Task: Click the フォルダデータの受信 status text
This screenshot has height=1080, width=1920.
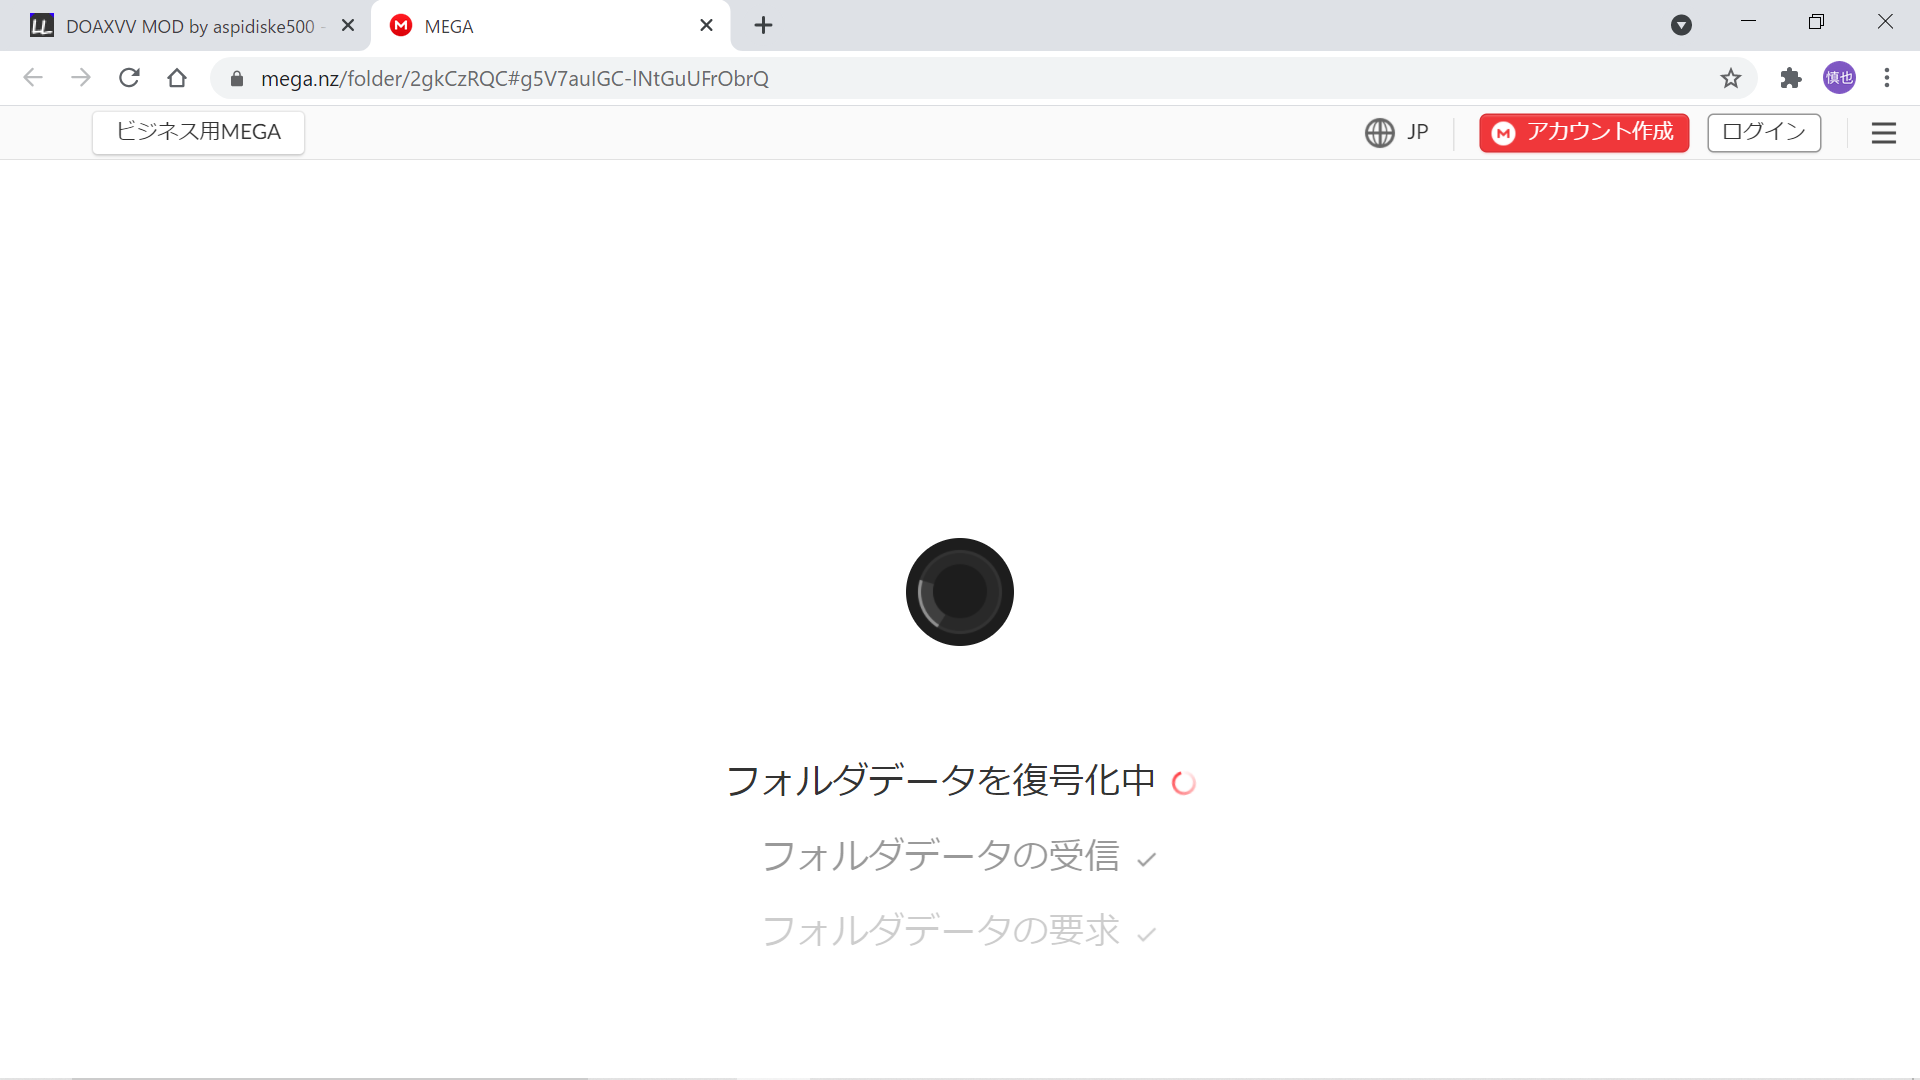Action: click(941, 856)
